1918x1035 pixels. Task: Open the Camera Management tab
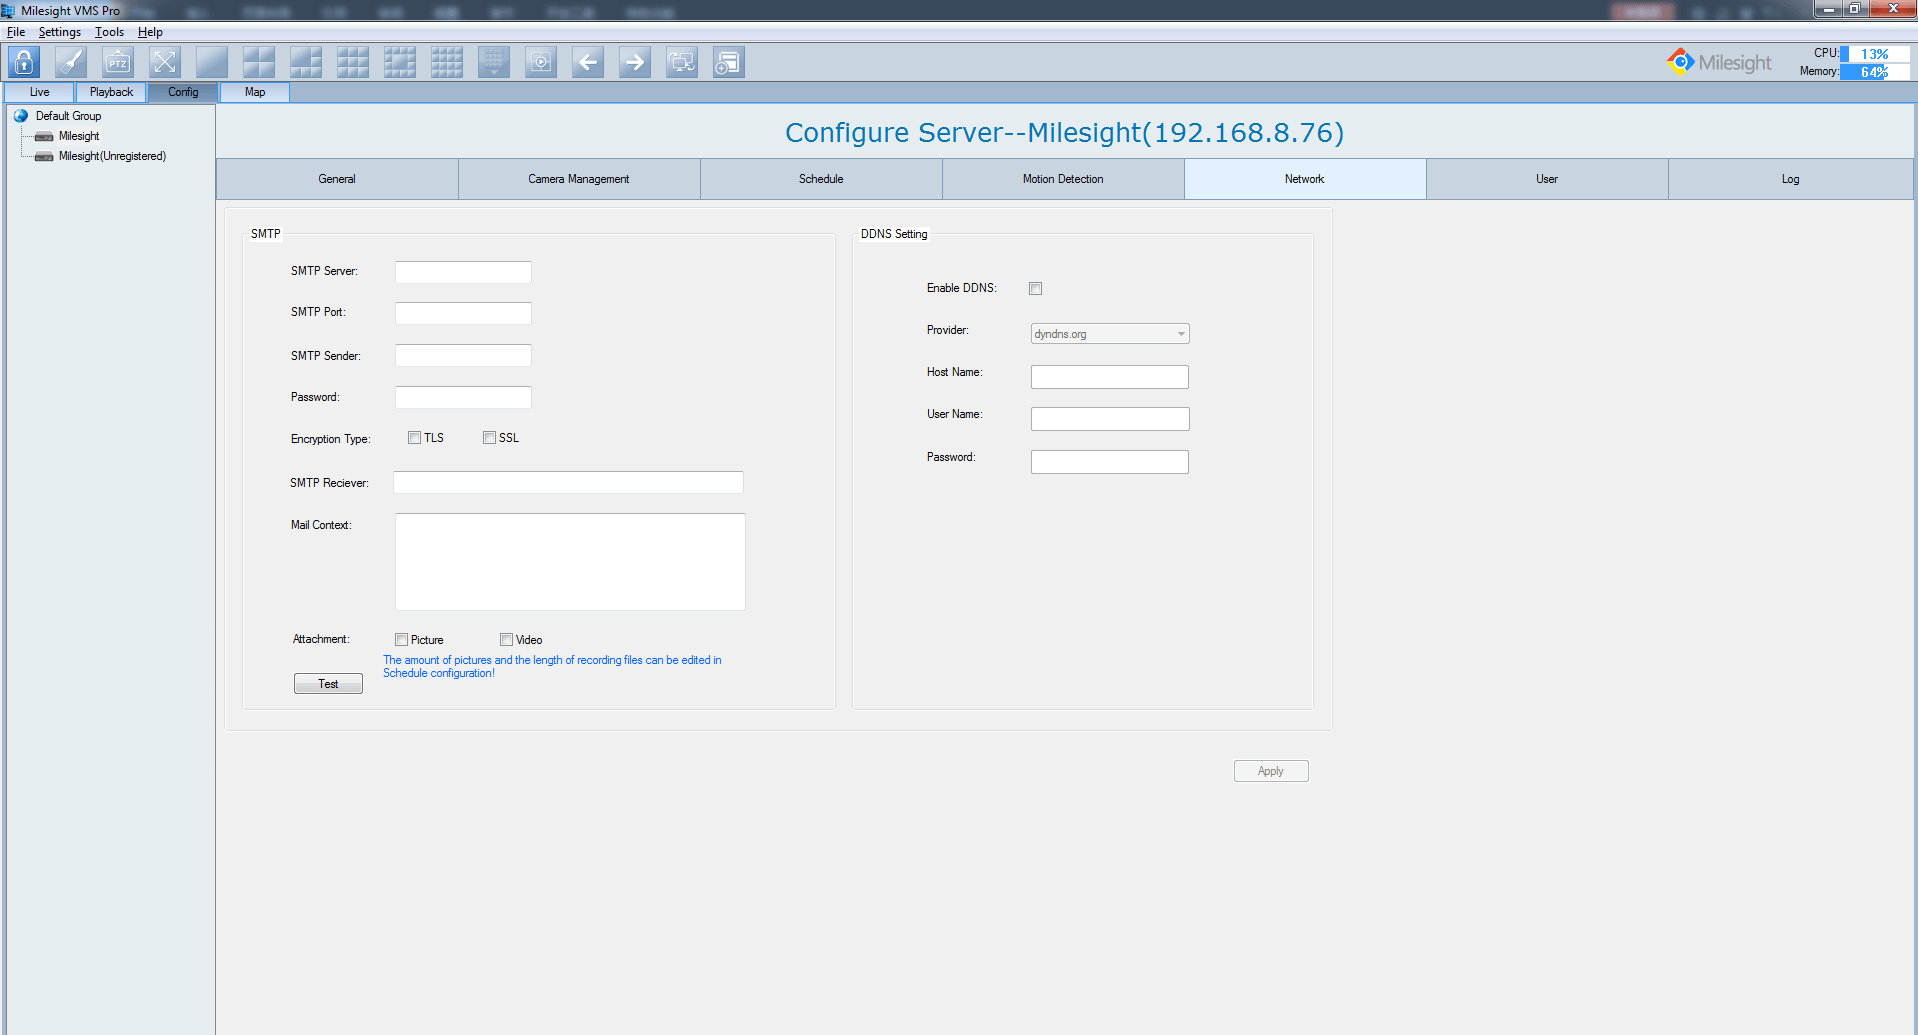tap(579, 179)
